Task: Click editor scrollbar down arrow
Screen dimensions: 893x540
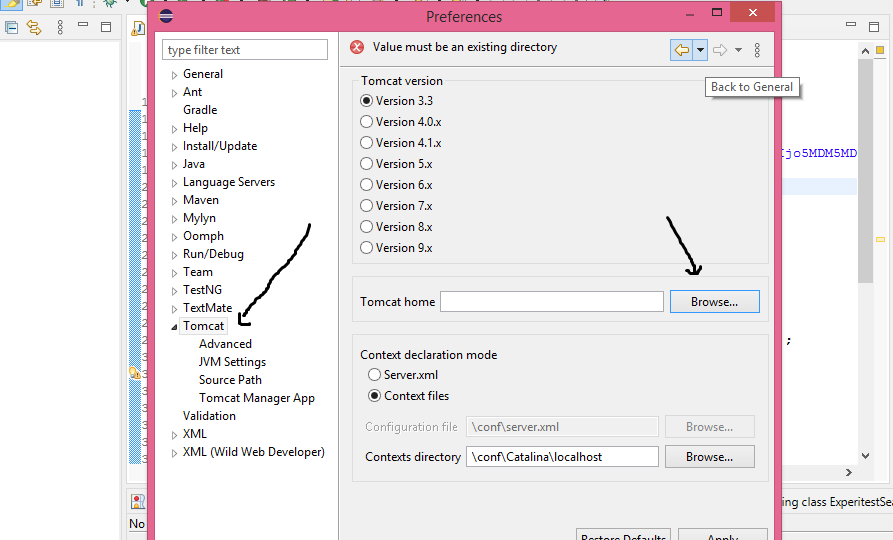Action: coord(865,456)
